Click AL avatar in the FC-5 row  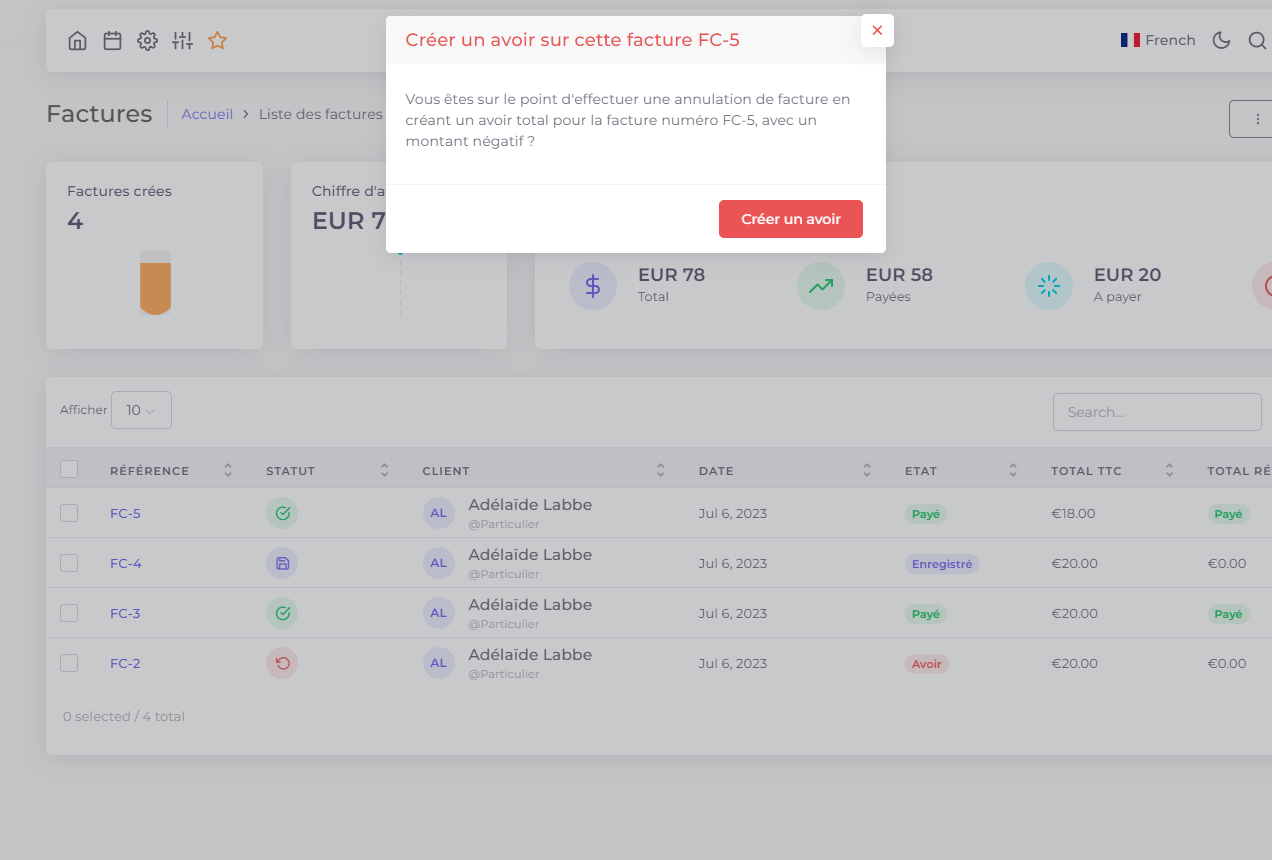click(x=438, y=513)
